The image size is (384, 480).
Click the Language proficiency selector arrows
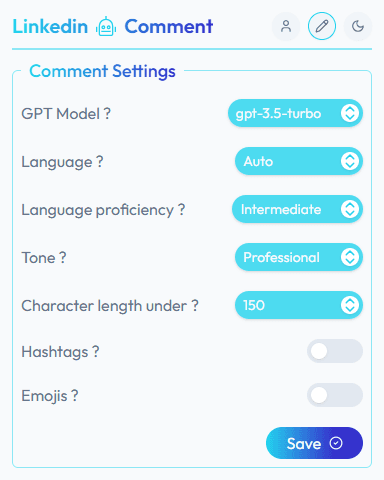pyautogui.click(x=350, y=209)
